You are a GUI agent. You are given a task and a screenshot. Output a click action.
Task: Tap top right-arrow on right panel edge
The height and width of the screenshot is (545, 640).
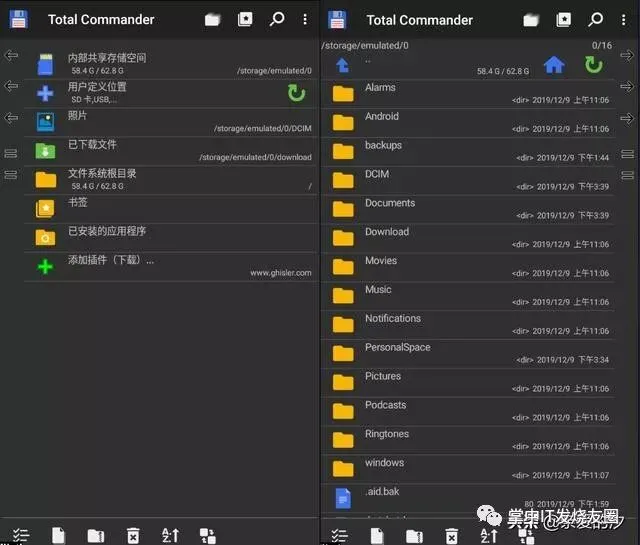[x=627, y=55]
